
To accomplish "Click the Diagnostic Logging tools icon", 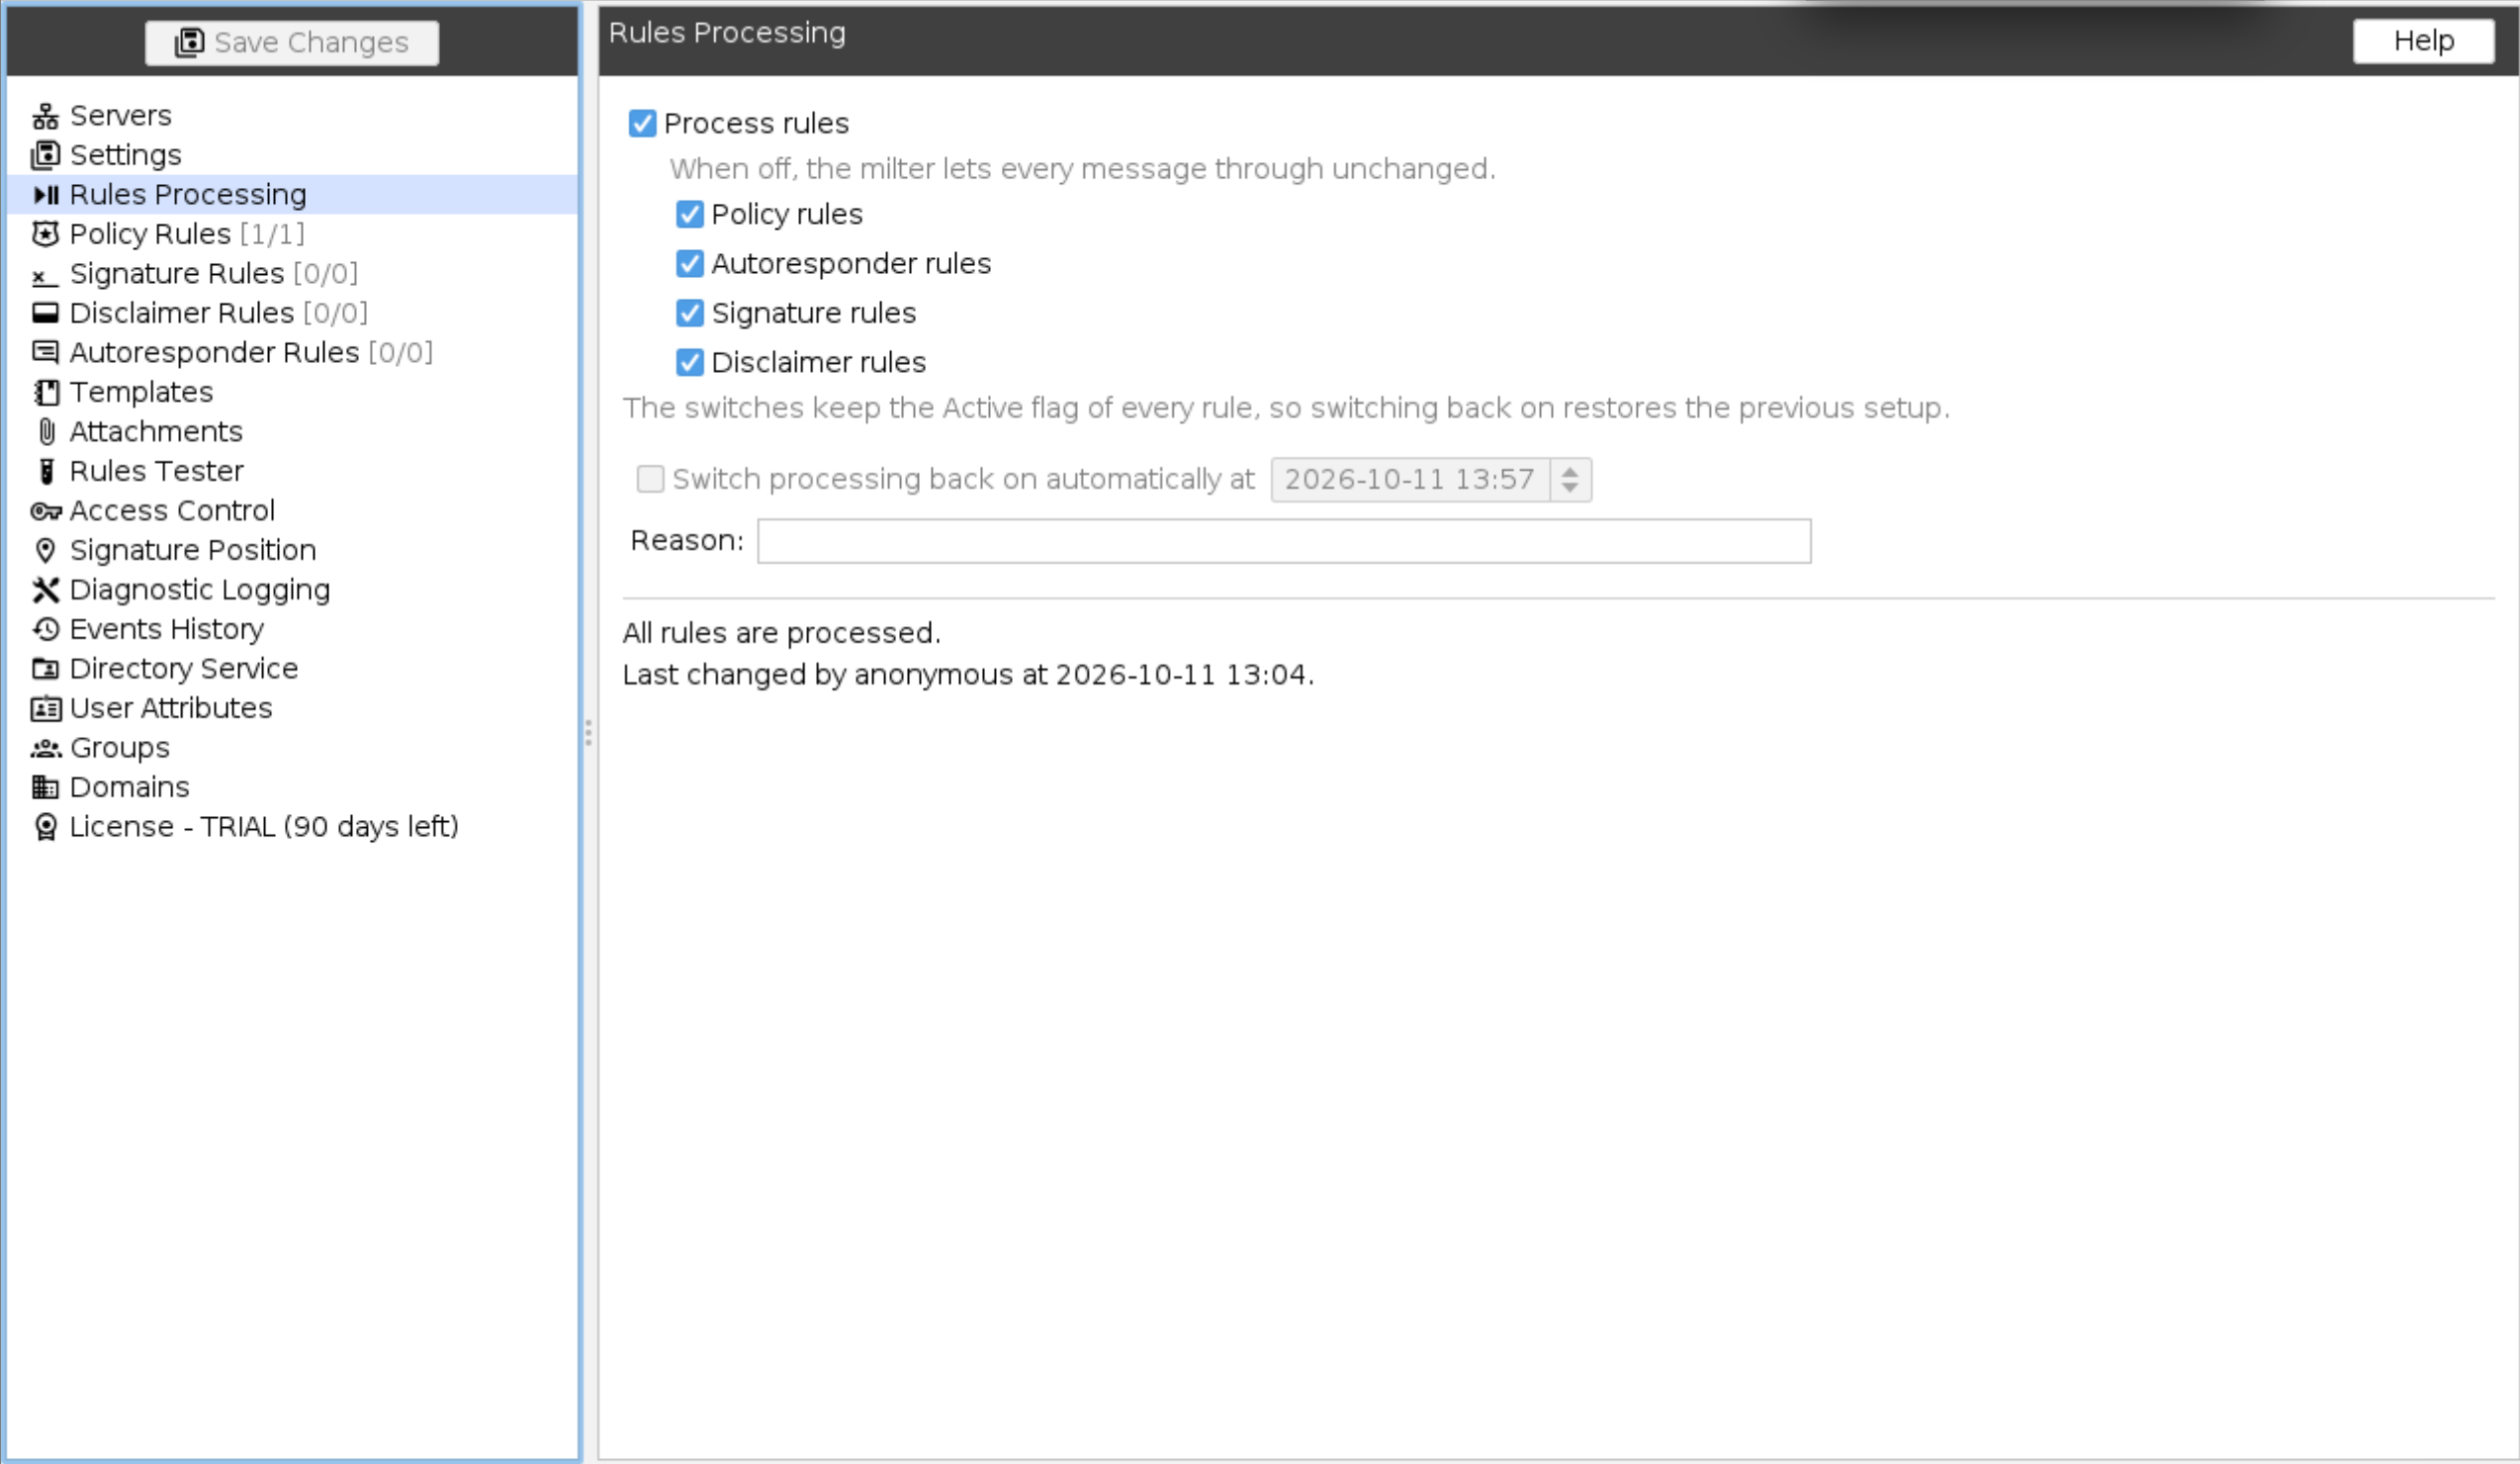I will click(45, 590).
